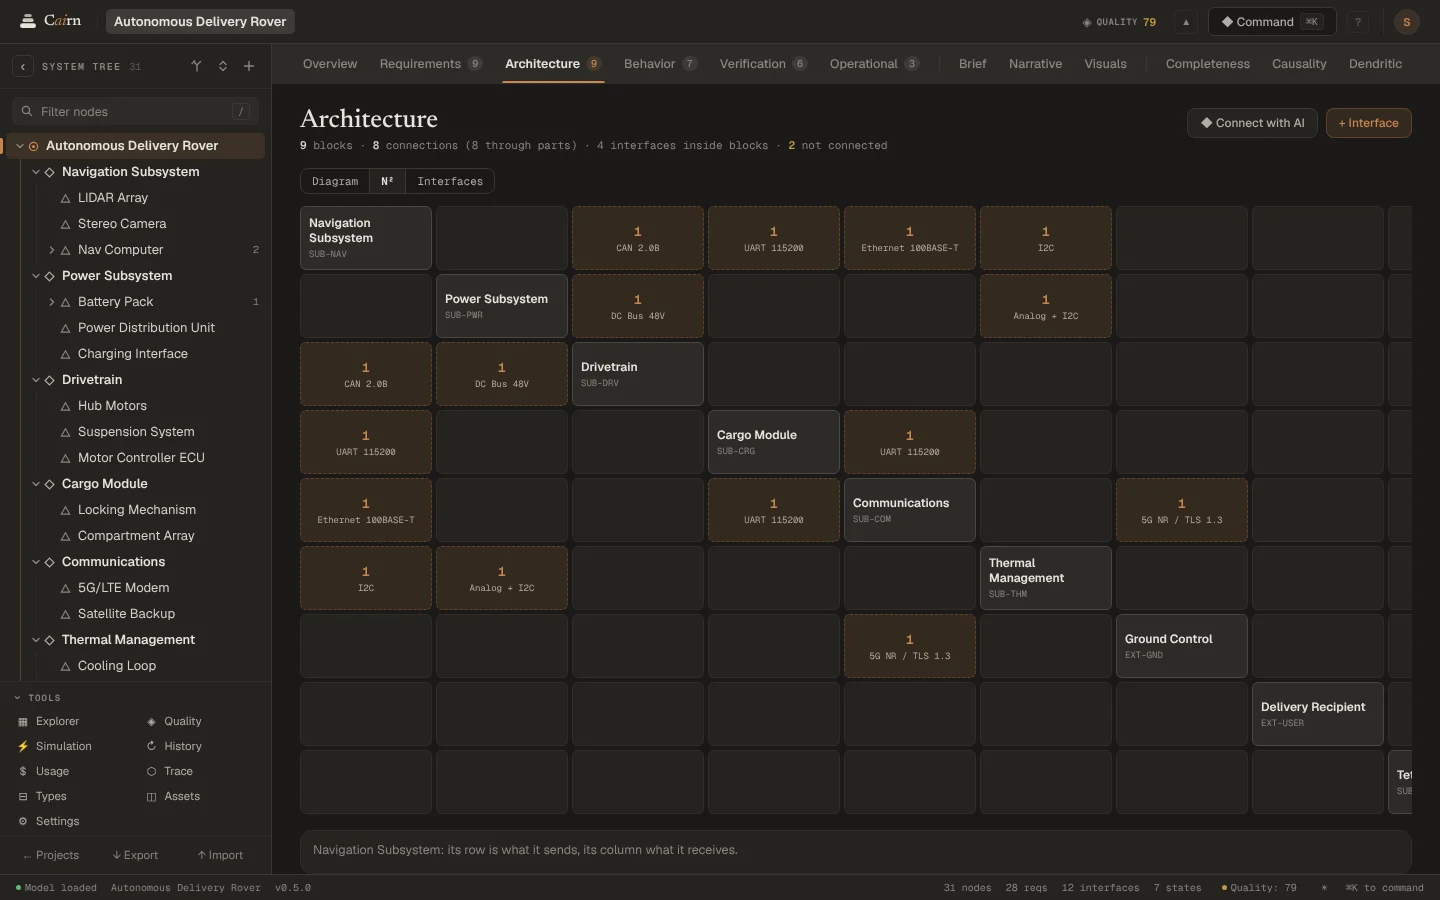Collapse the Drivetrain tree node
This screenshot has width=1440, height=900.
click(x=36, y=380)
